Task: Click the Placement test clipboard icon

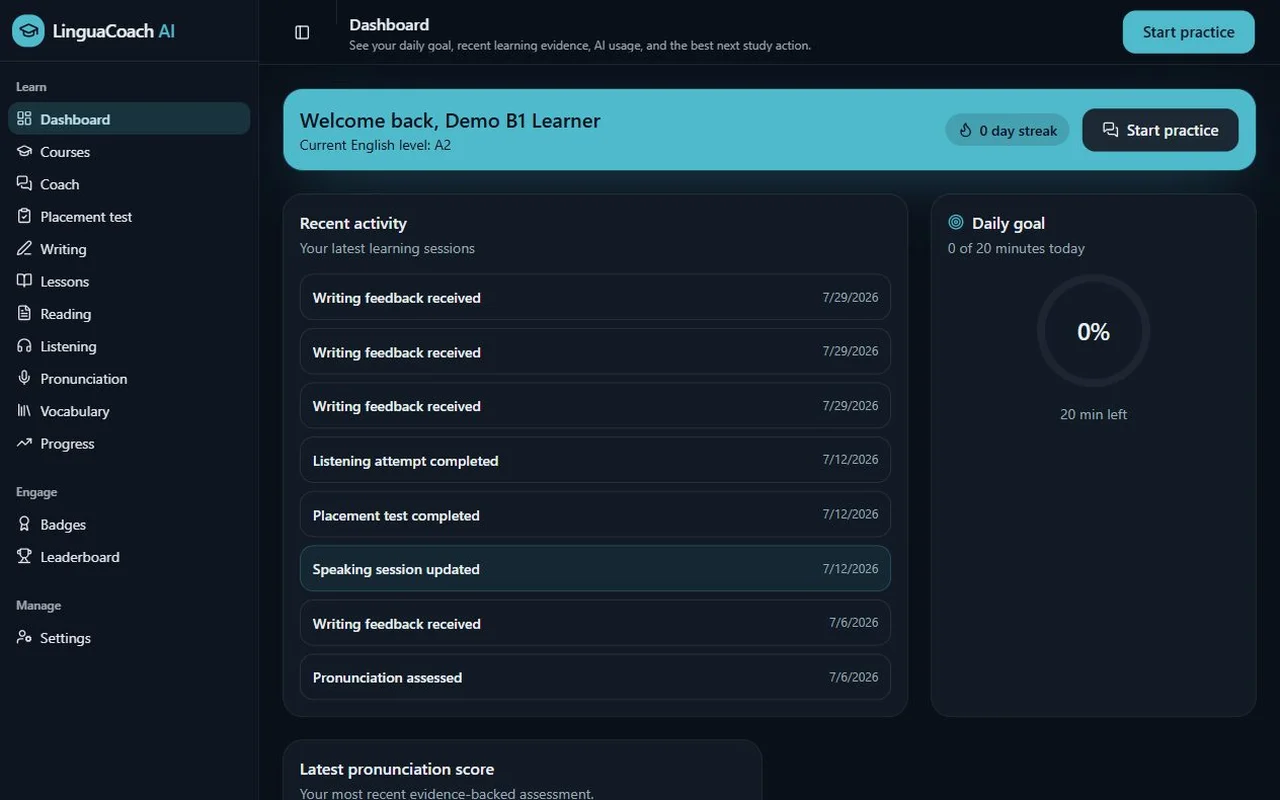Action: 24,216
